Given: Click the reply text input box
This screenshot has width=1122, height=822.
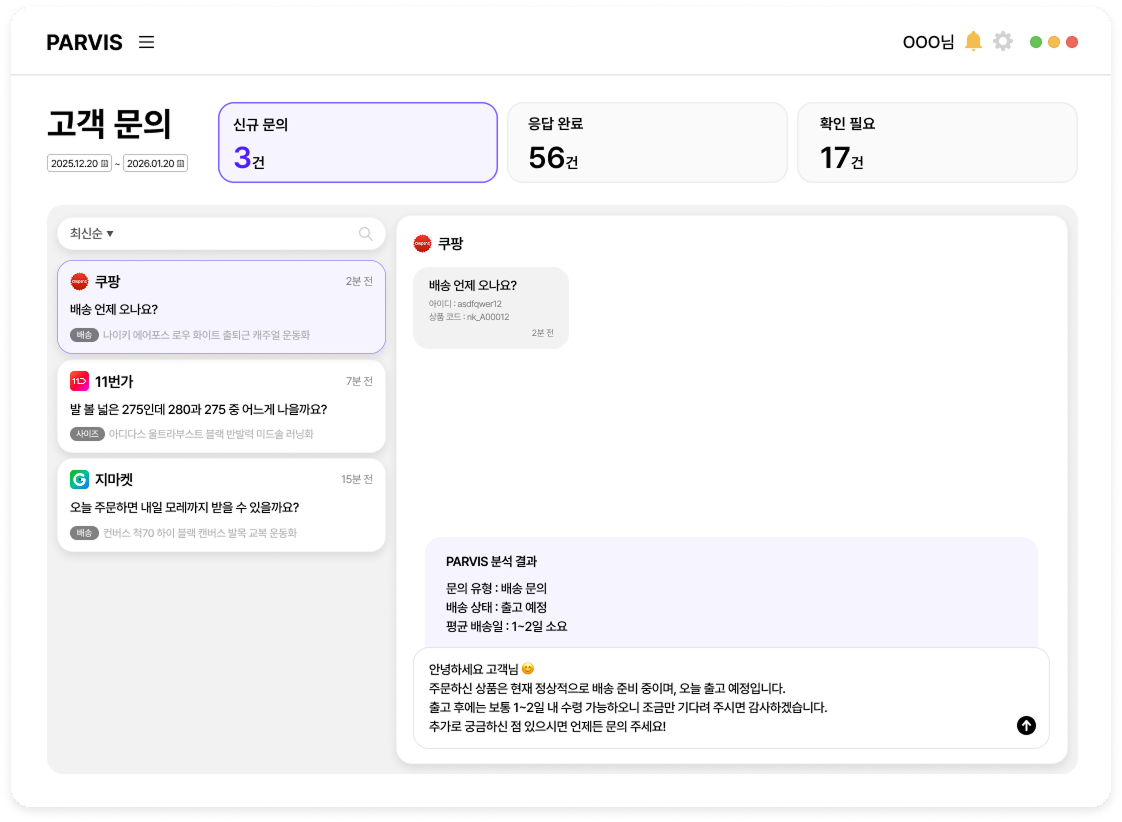Looking at the screenshot, I should click(x=731, y=698).
